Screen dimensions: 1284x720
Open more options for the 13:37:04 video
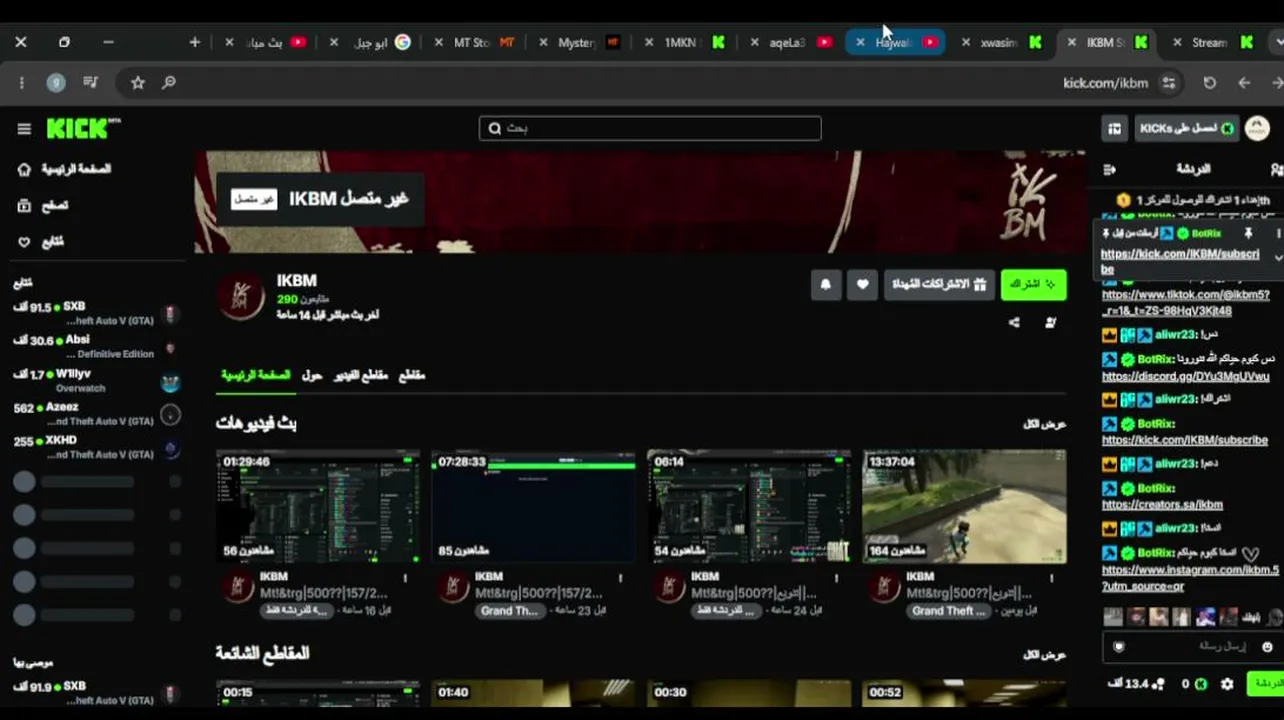pyautogui.click(x=1052, y=578)
